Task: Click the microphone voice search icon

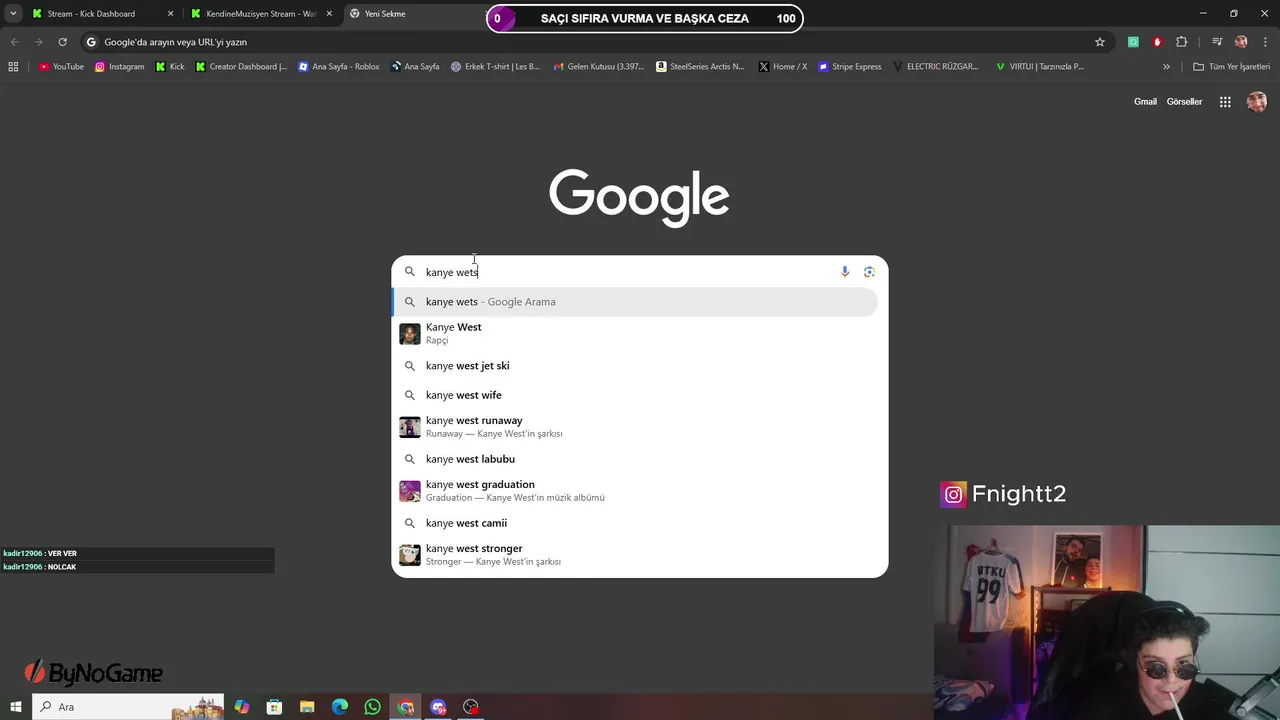Action: point(845,272)
